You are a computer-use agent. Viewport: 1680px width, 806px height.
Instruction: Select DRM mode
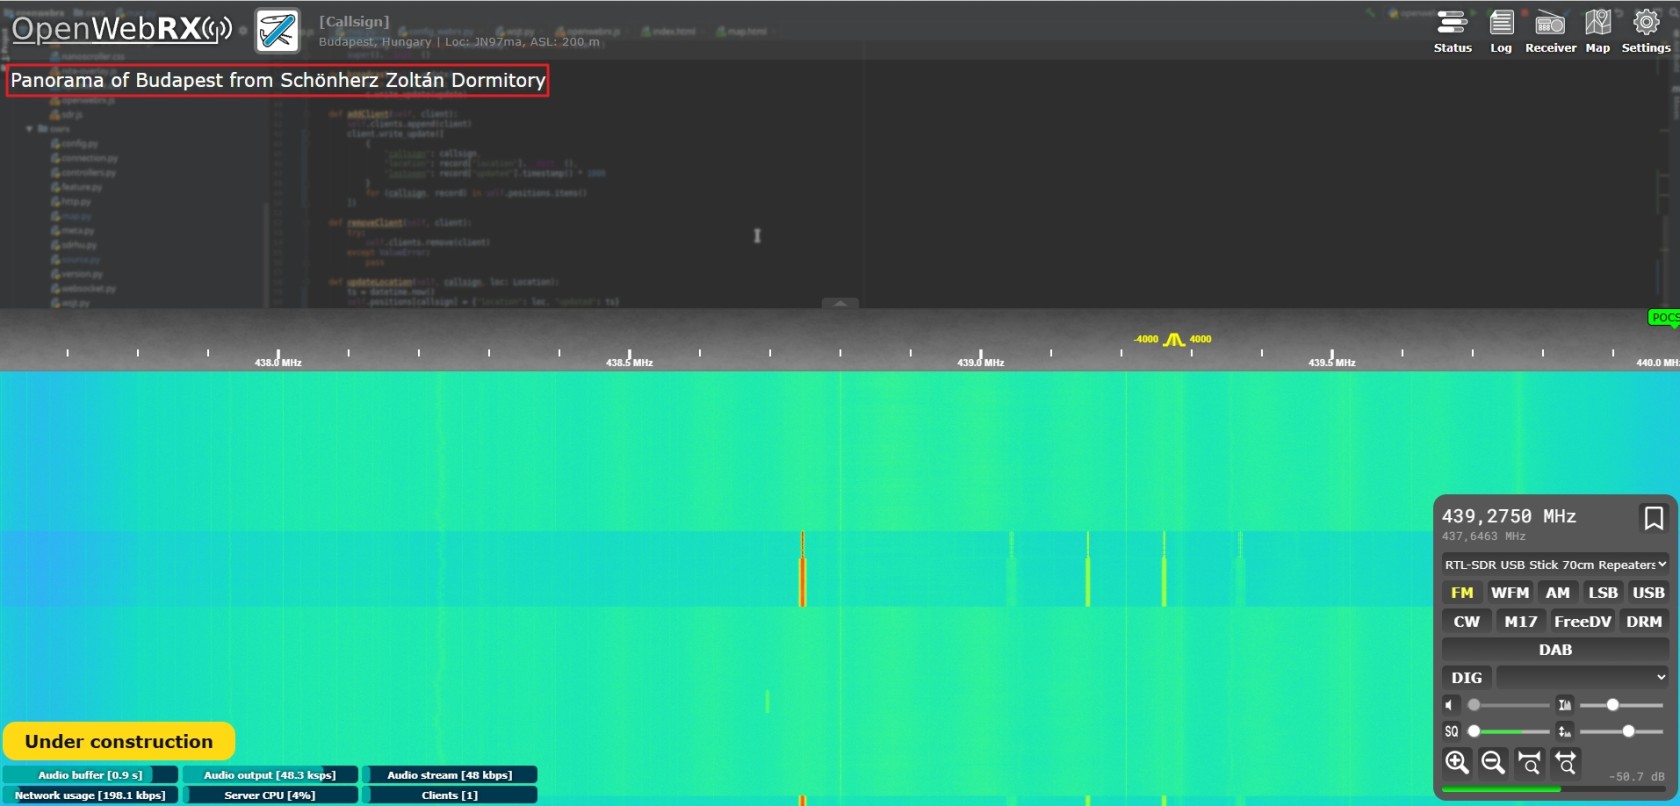coord(1644,622)
